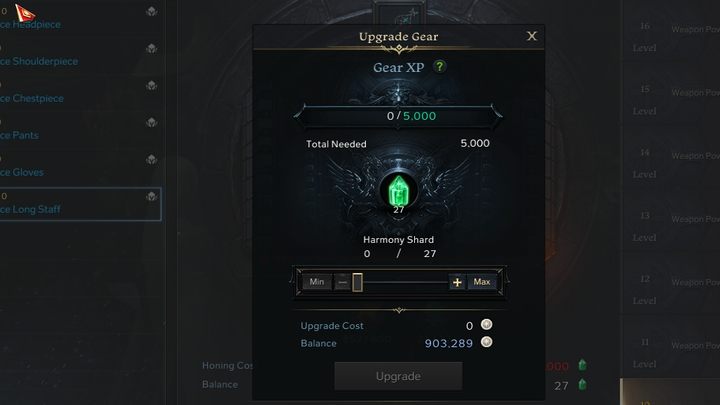Select the Gloves gear entry
720x405 pixels.
[80, 167]
